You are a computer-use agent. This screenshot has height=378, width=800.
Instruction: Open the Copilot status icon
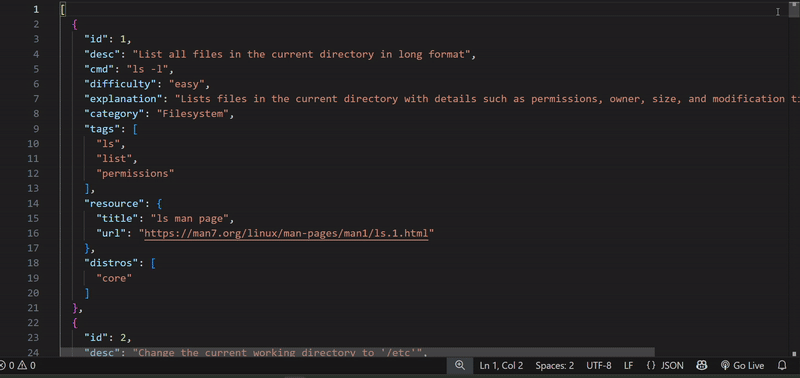point(702,365)
